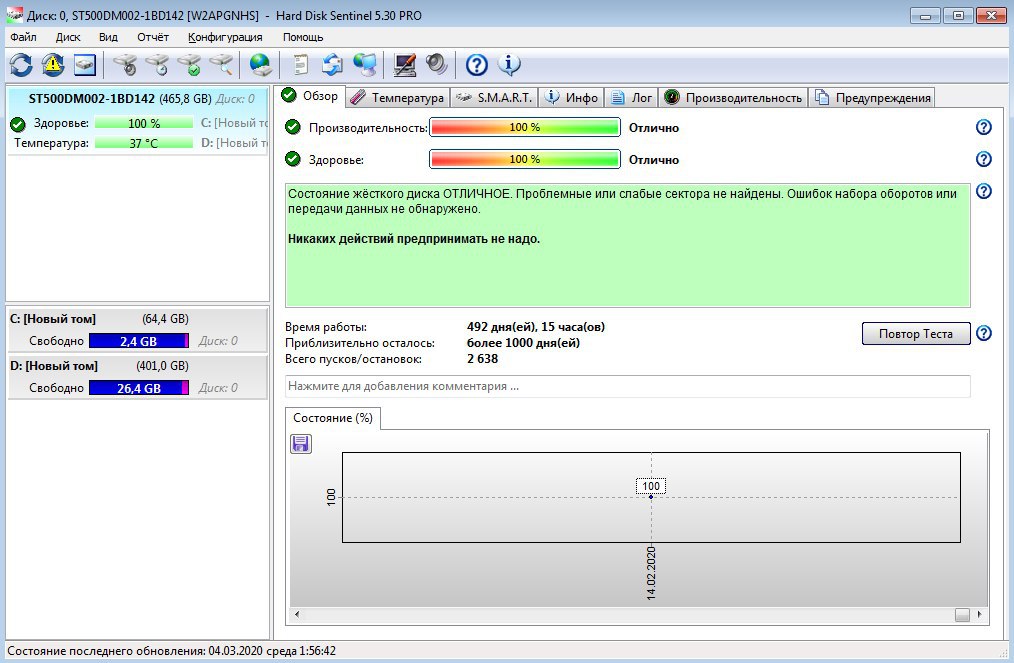
Task: Click the sidebar Температура 37 °C bar
Action: pyautogui.click(x=144, y=143)
